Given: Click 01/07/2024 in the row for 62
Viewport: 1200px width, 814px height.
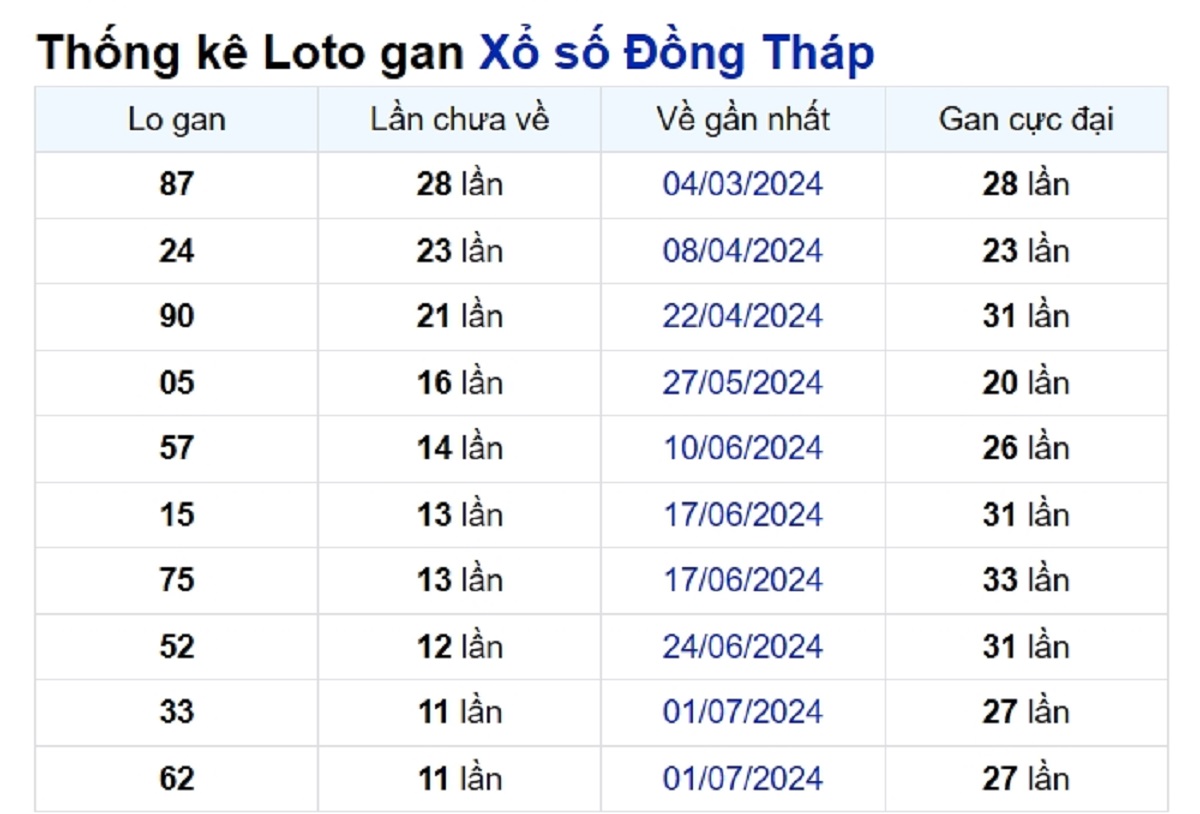Looking at the screenshot, I should click(x=743, y=778).
